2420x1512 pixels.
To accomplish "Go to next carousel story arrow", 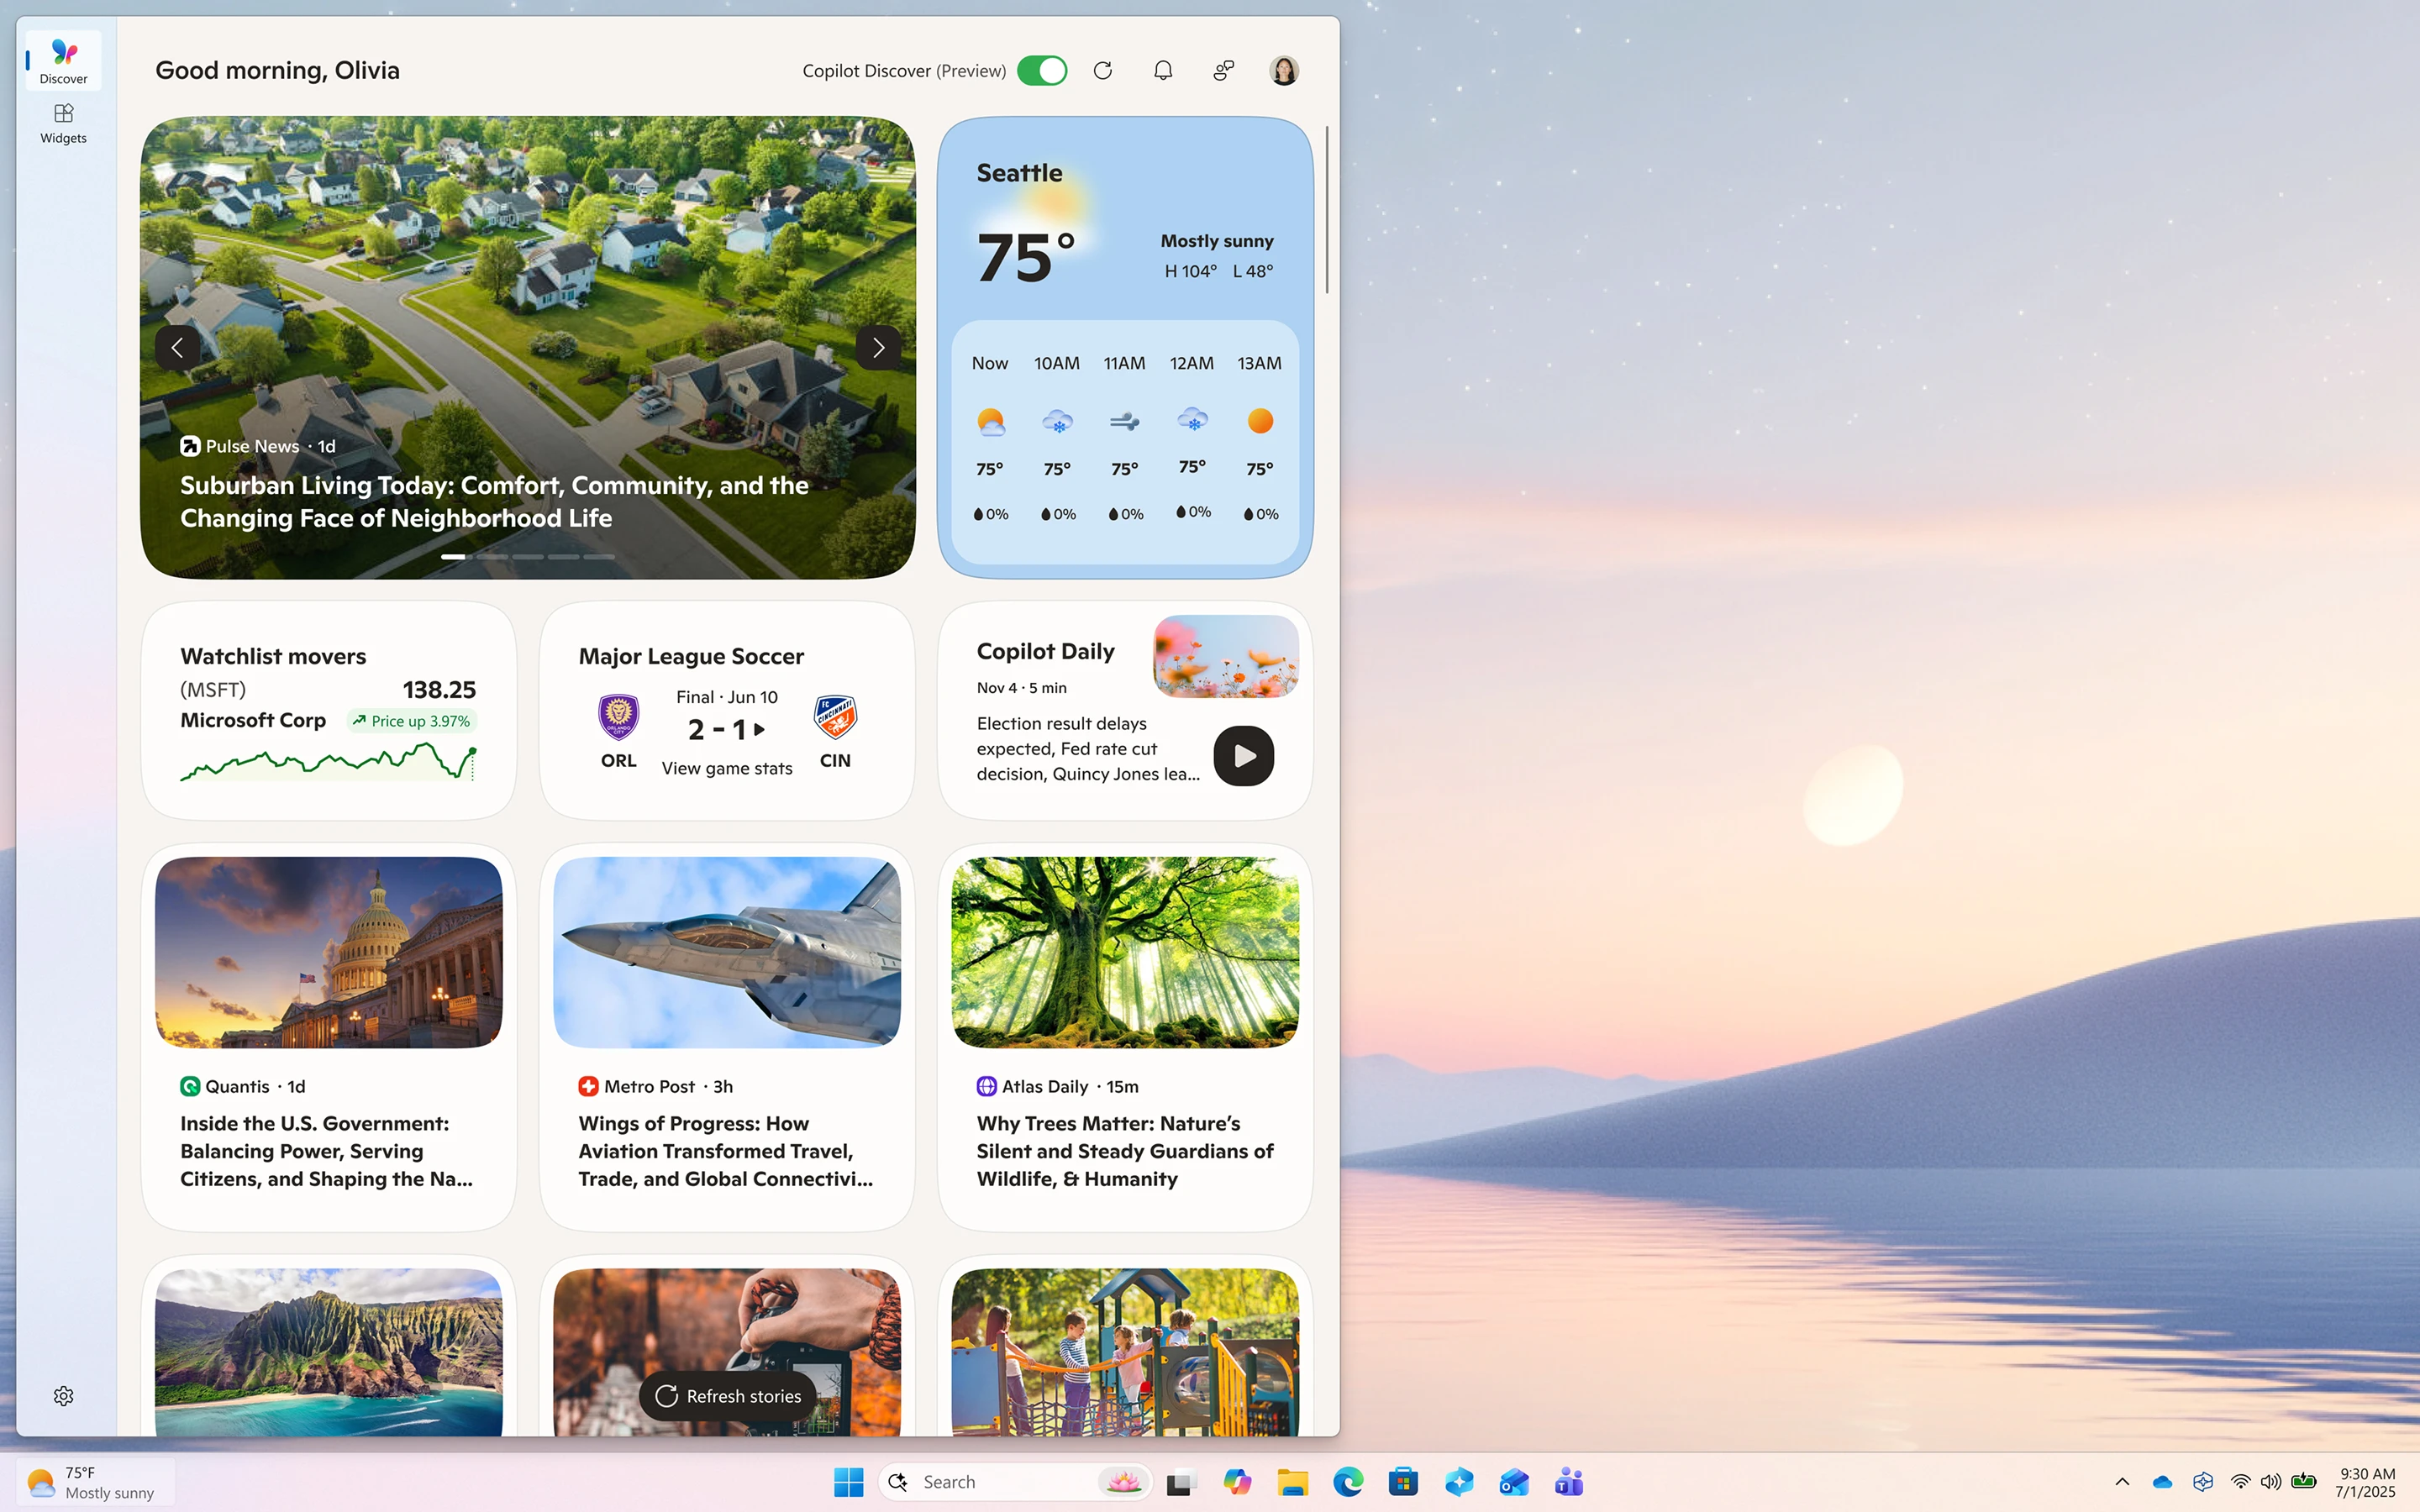I will pyautogui.click(x=878, y=348).
